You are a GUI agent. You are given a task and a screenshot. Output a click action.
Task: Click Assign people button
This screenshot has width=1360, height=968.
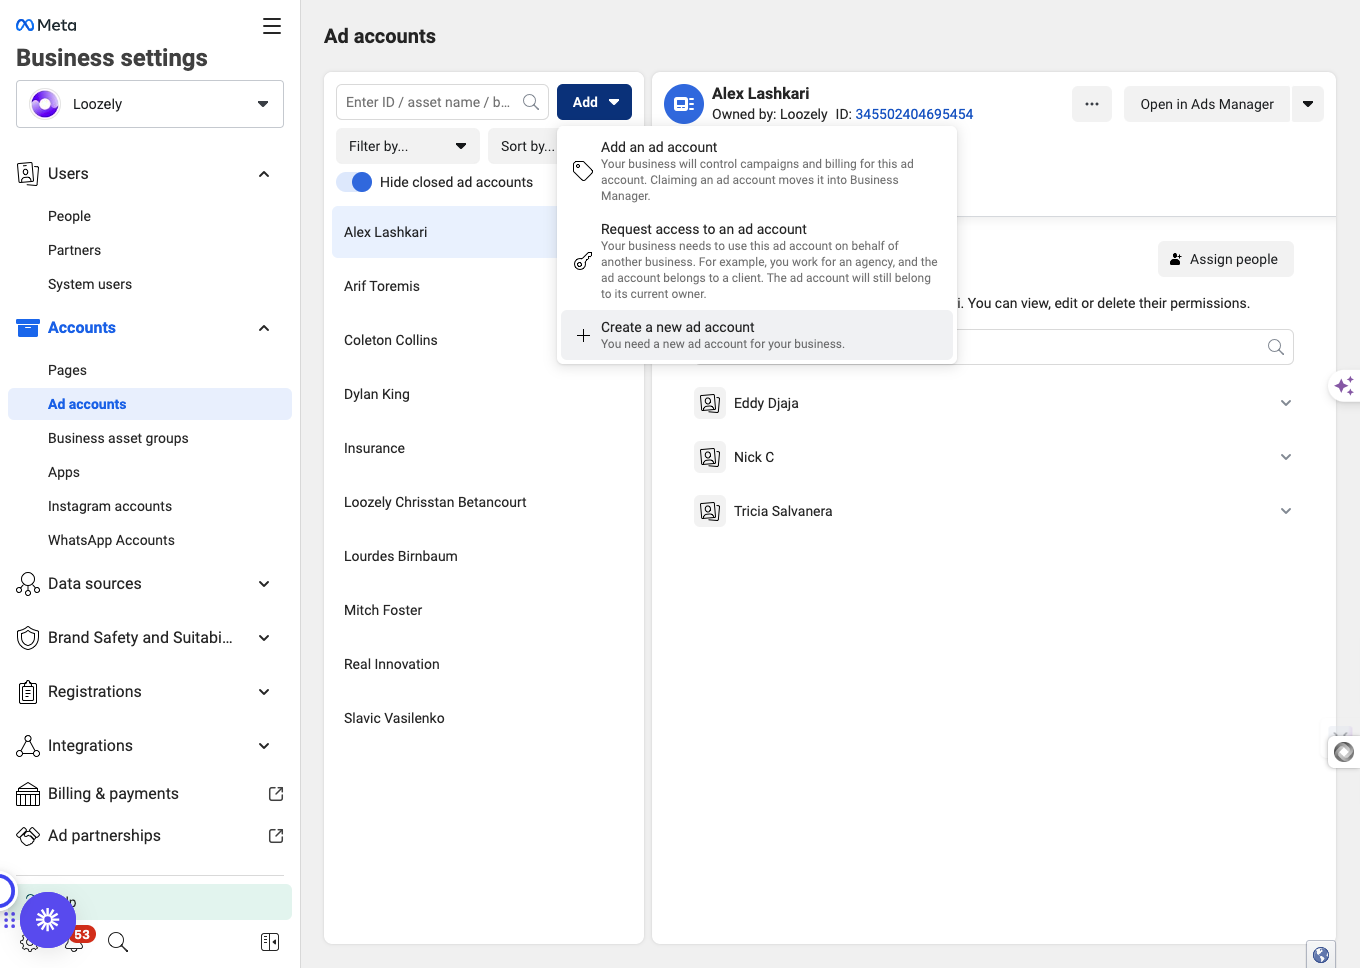(x=1225, y=259)
